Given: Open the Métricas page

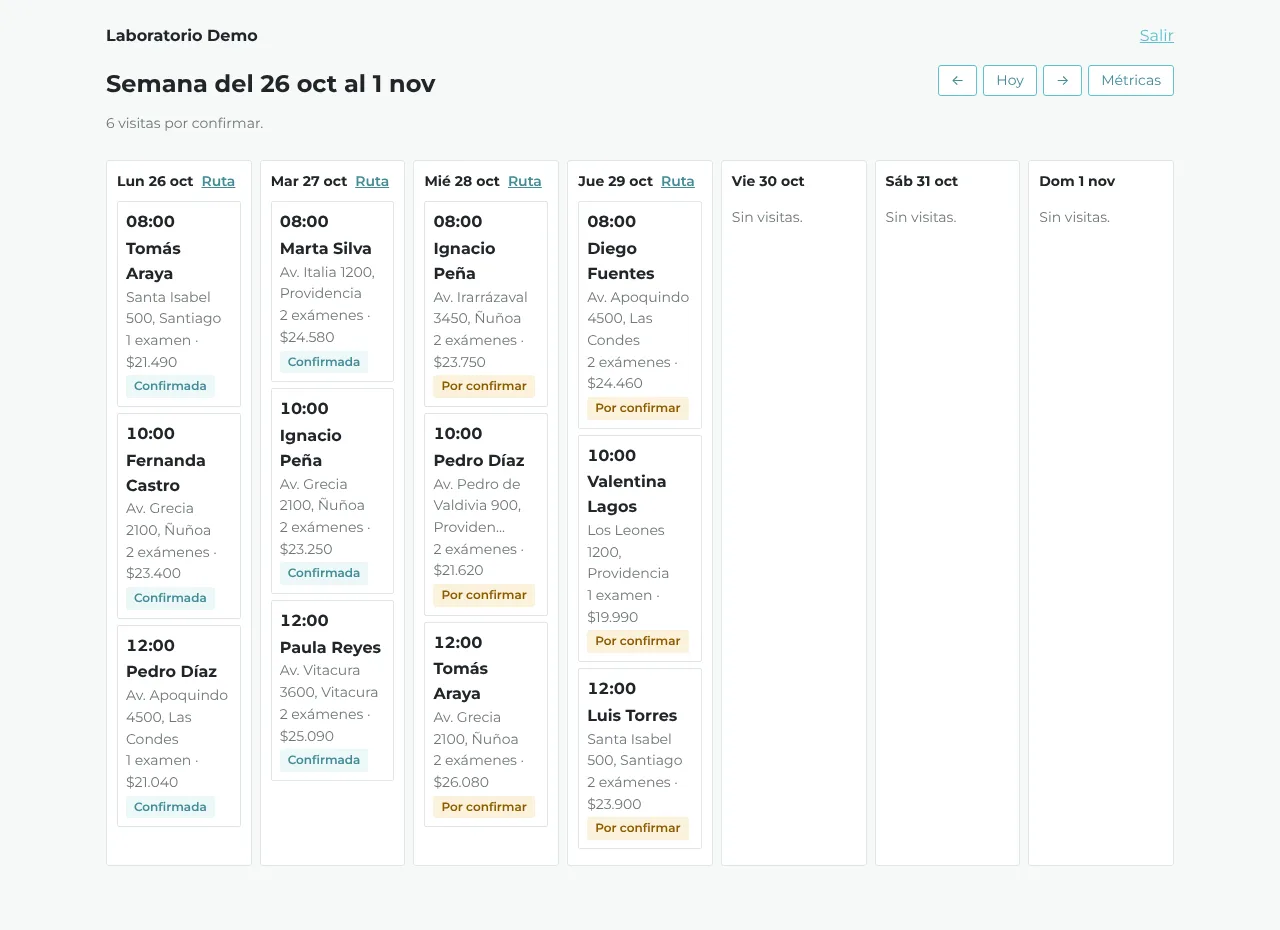Looking at the screenshot, I should click(x=1131, y=80).
